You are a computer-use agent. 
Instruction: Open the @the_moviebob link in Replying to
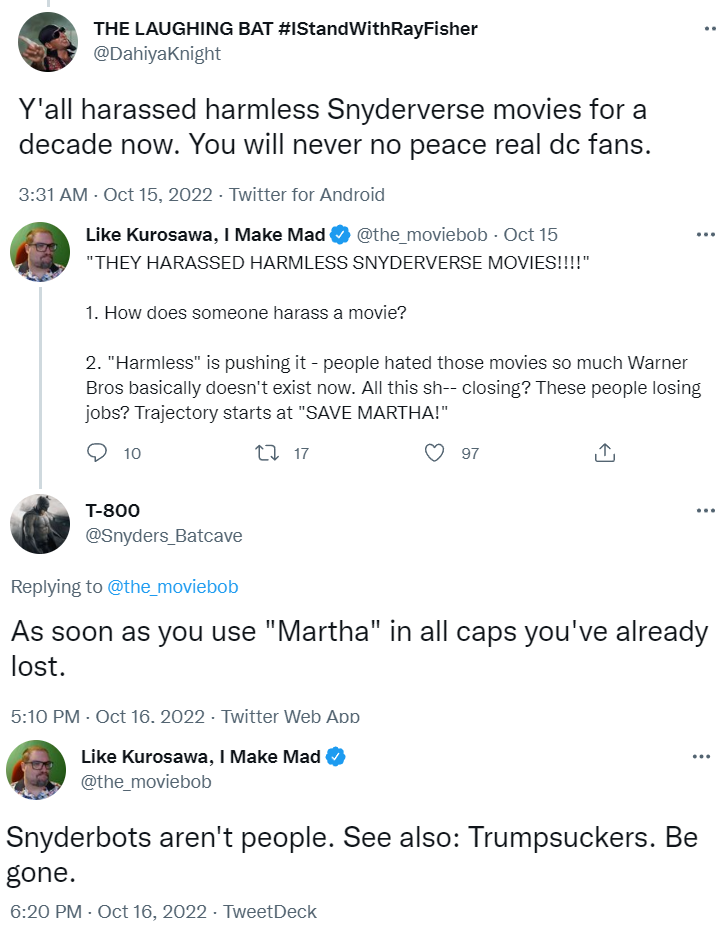(172, 587)
